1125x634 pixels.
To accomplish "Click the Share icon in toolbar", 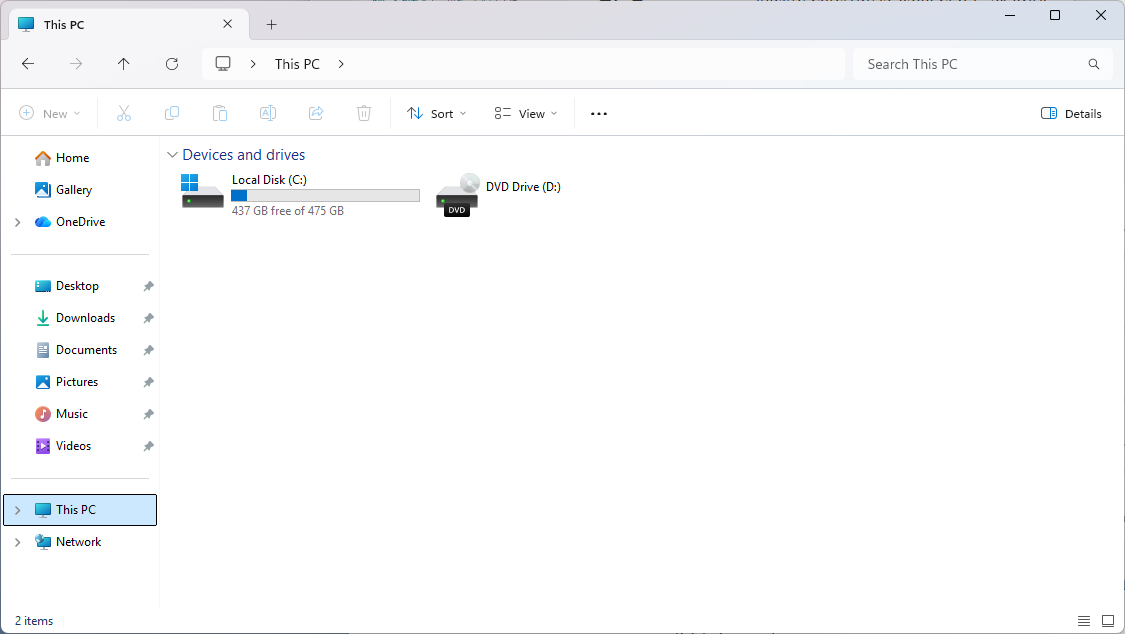I will [x=316, y=114].
